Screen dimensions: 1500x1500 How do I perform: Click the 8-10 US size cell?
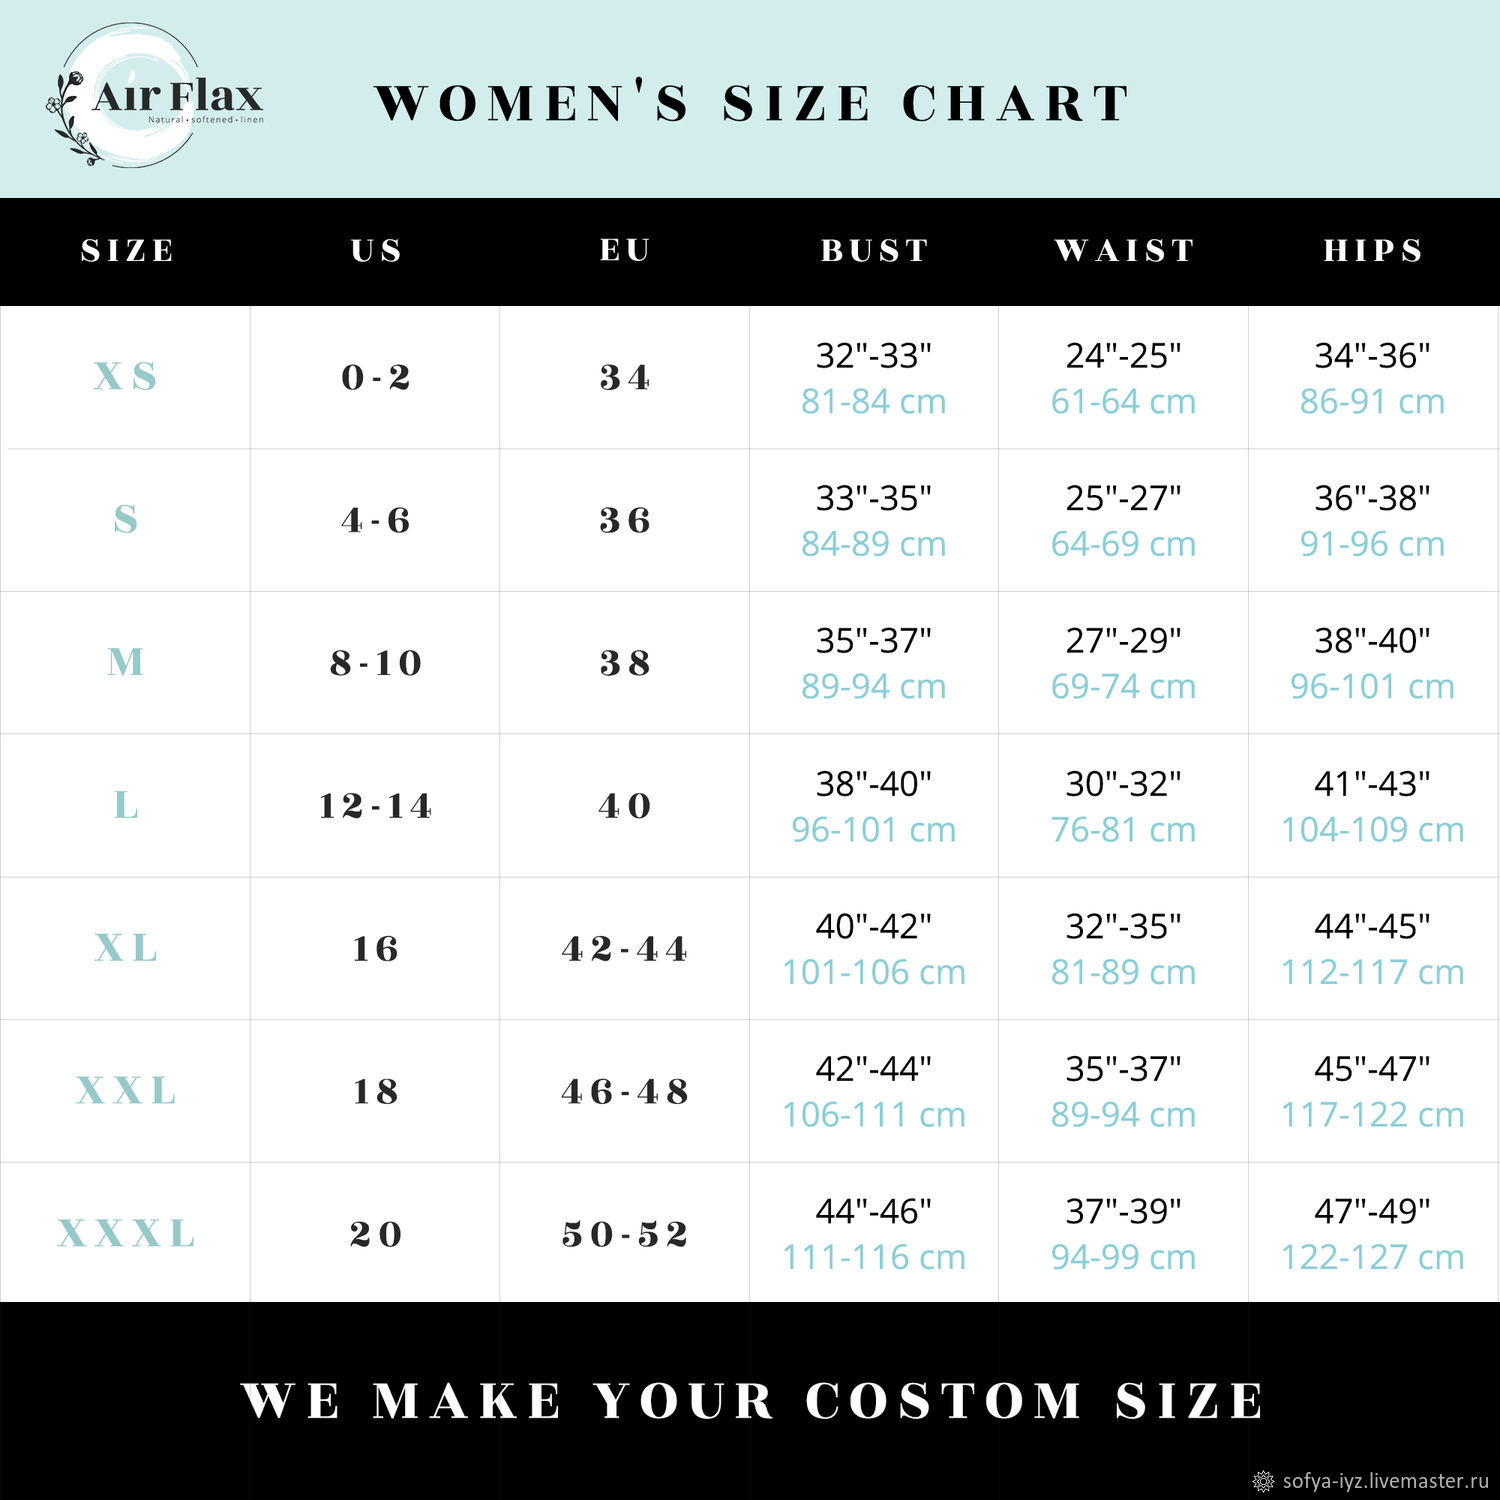pos(375,662)
